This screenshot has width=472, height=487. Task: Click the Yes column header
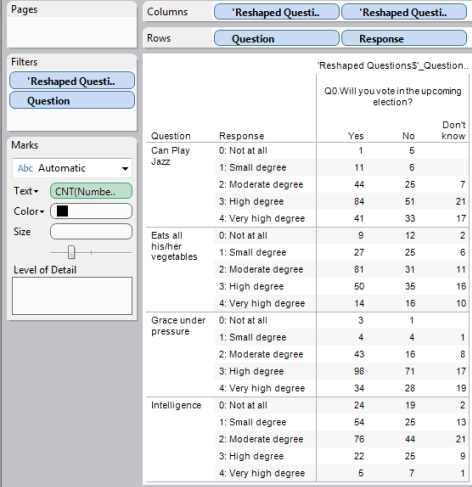pos(356,136)
